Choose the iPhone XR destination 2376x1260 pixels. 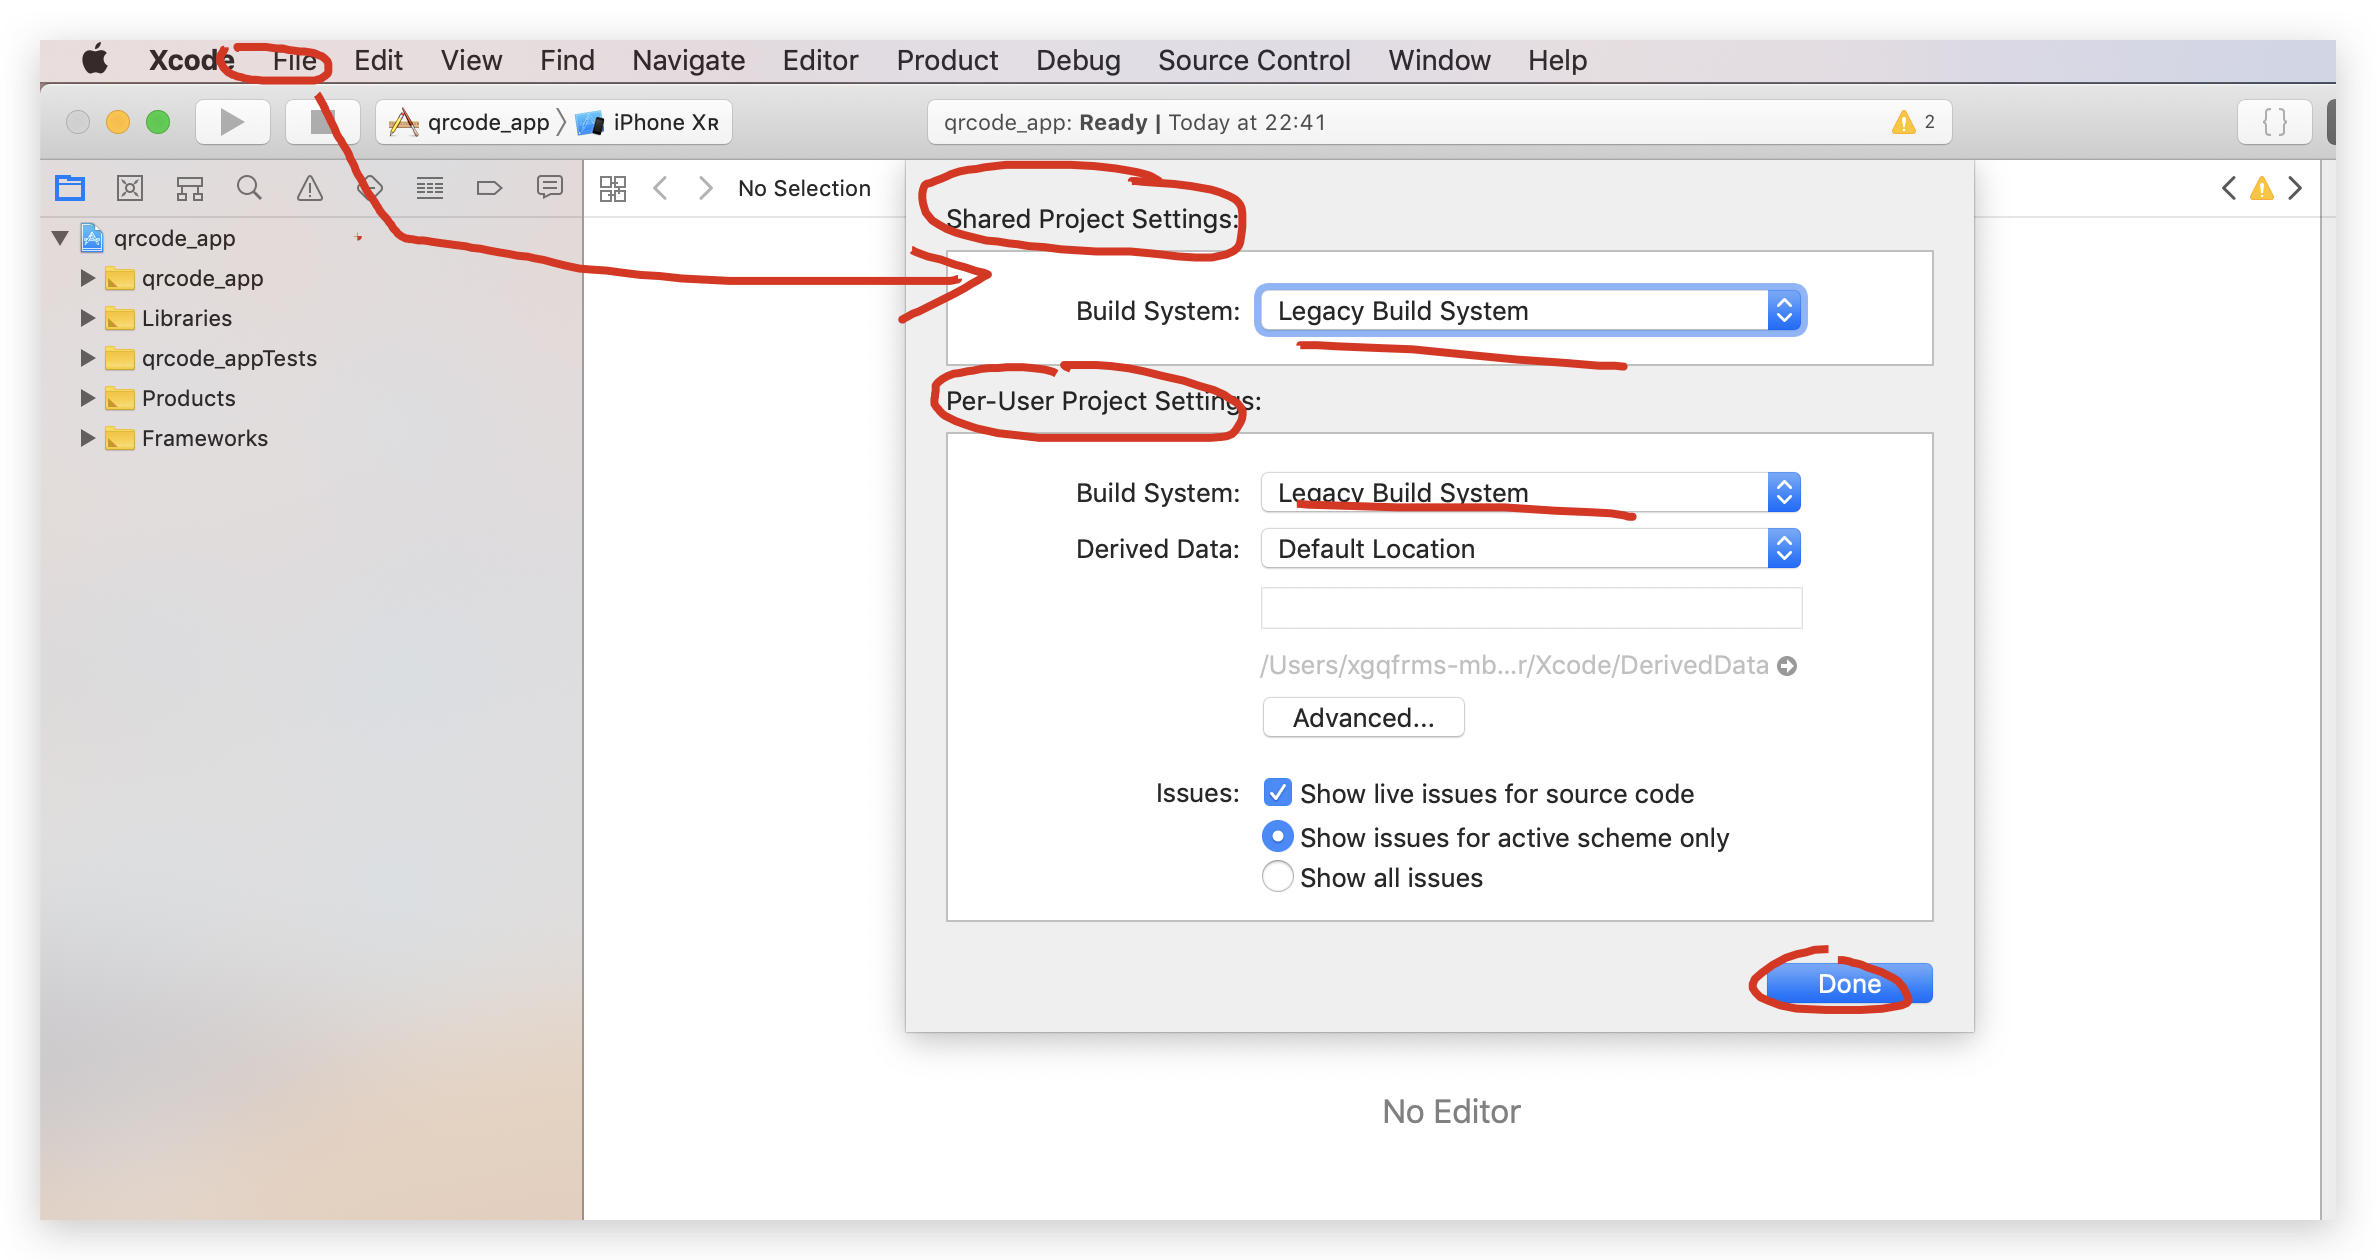tap(648, 122)
